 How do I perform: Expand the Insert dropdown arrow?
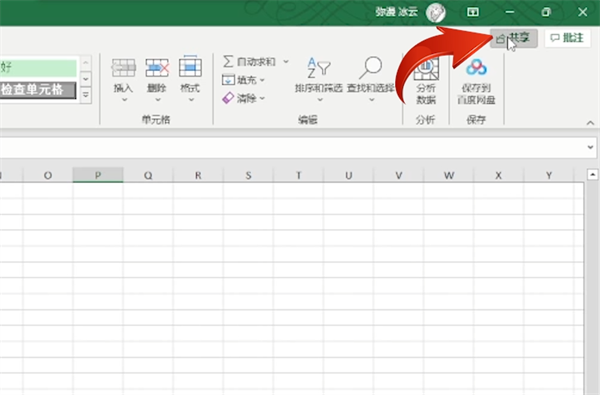124,100
